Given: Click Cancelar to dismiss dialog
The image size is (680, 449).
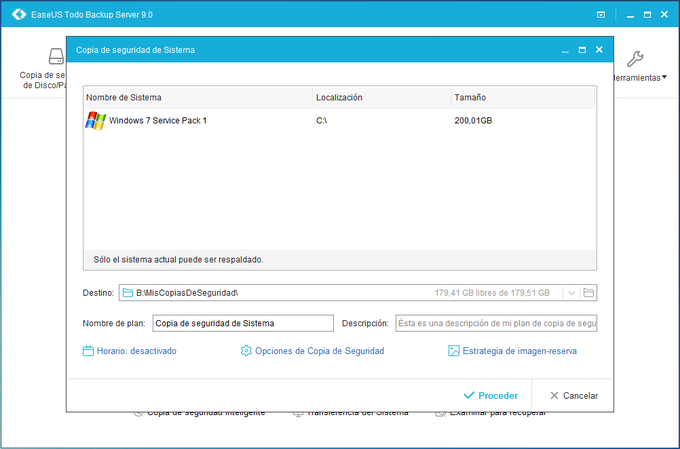Looking at the screenshot, I should 574,395.
